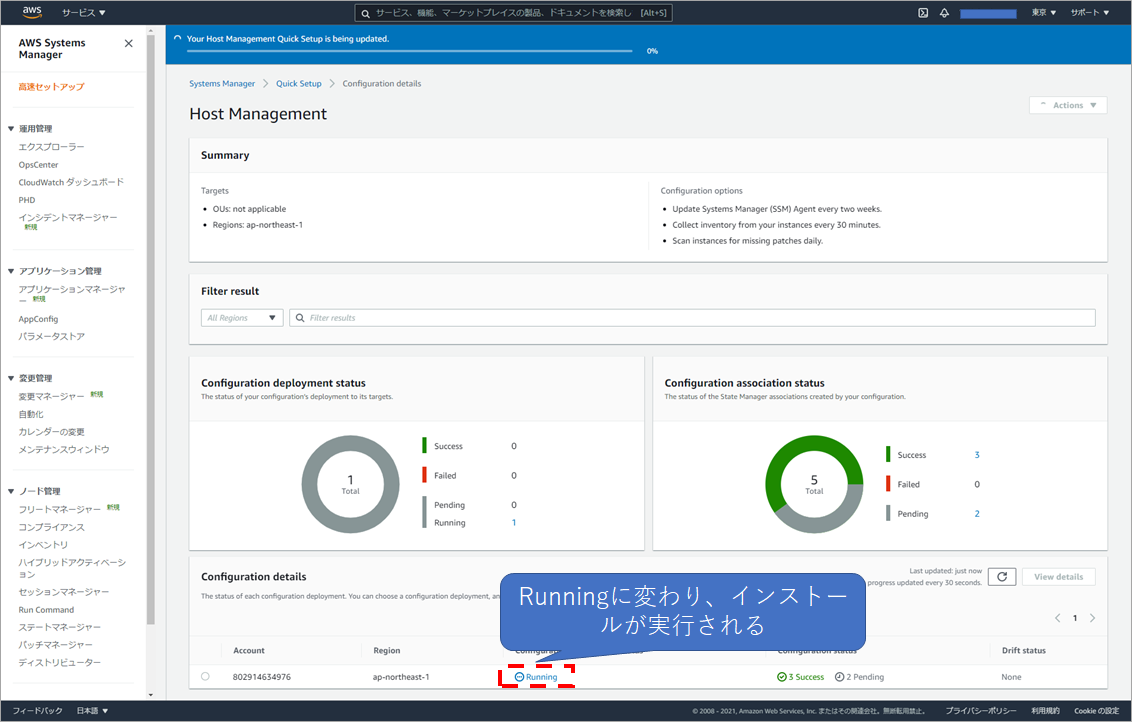Click the View details button
1132x722 pixels.
click(x=1058, y=577)
